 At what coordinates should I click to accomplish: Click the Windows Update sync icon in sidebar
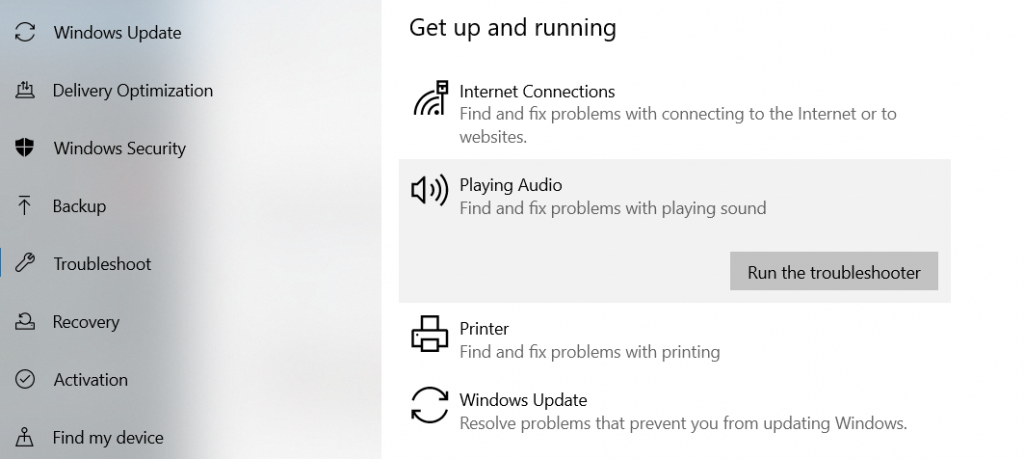click(x=25, y=33)
